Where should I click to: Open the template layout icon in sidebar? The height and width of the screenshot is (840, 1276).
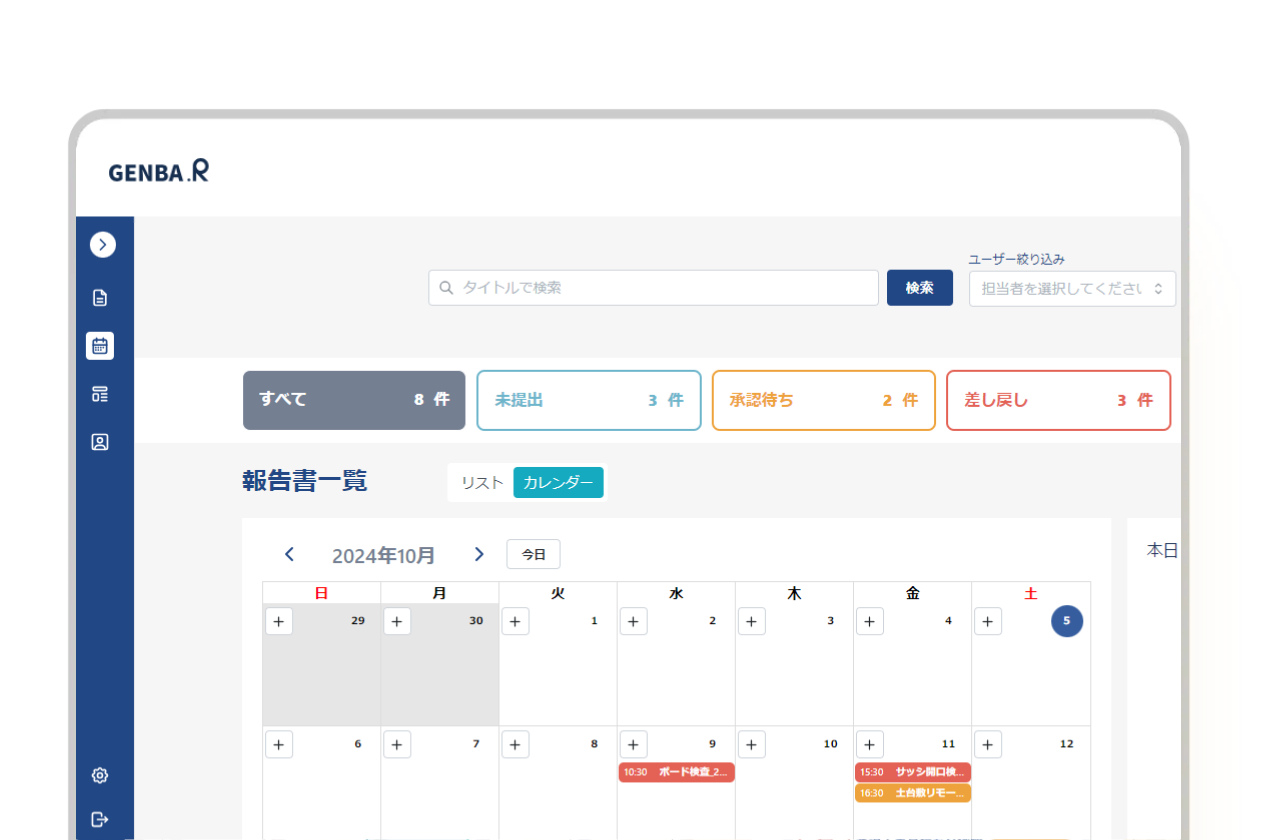point(100,394)
